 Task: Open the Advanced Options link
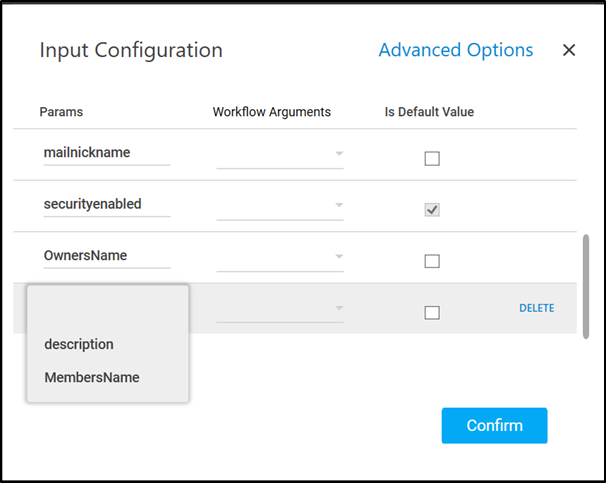[455, 50]
